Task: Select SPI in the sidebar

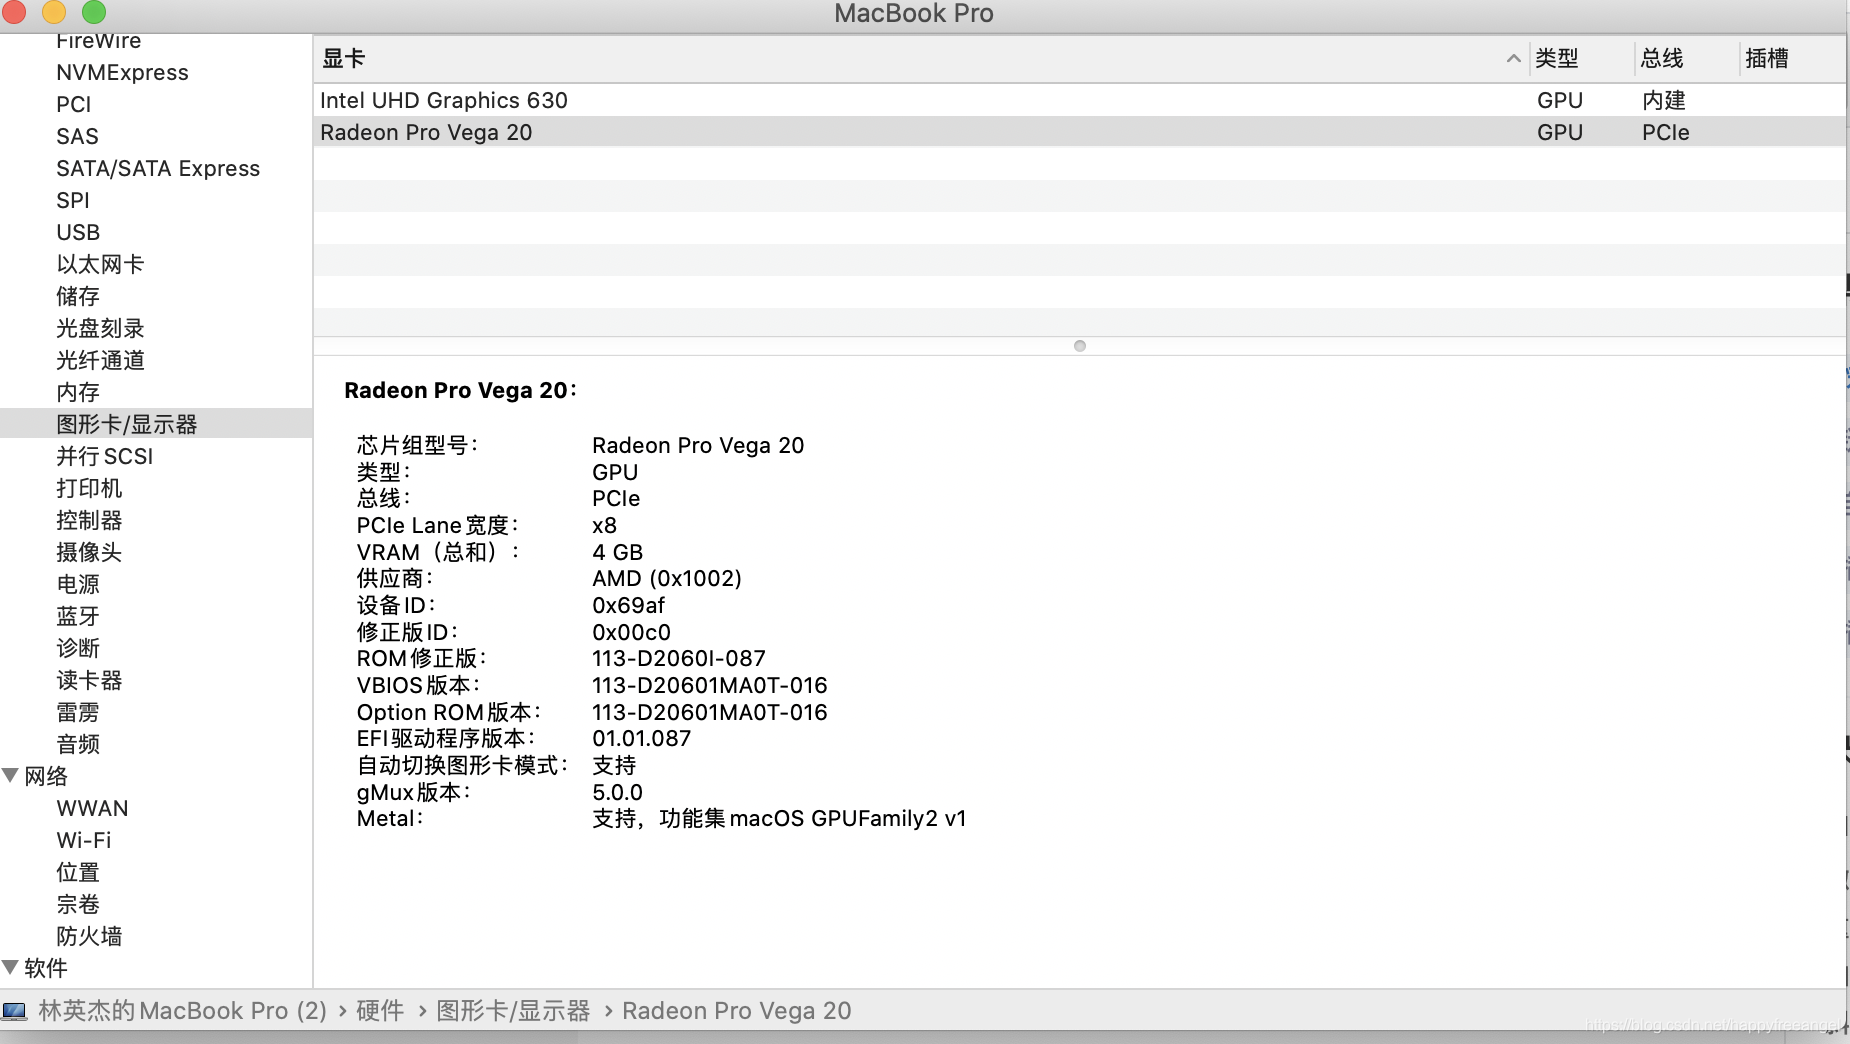Action: click(73, 201)
